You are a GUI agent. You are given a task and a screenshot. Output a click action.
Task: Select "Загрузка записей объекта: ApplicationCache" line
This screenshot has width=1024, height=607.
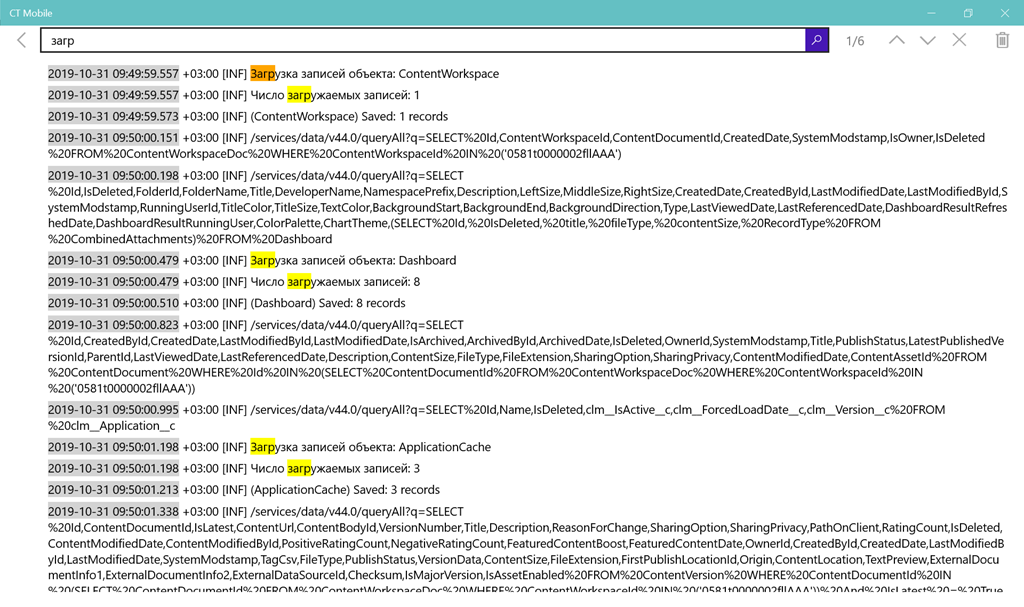[x=370, y=447]
